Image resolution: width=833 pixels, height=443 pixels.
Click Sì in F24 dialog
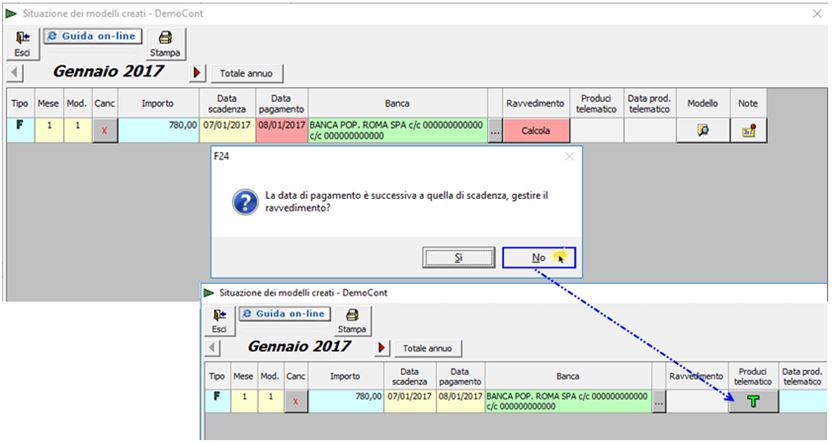coord(458,258)
